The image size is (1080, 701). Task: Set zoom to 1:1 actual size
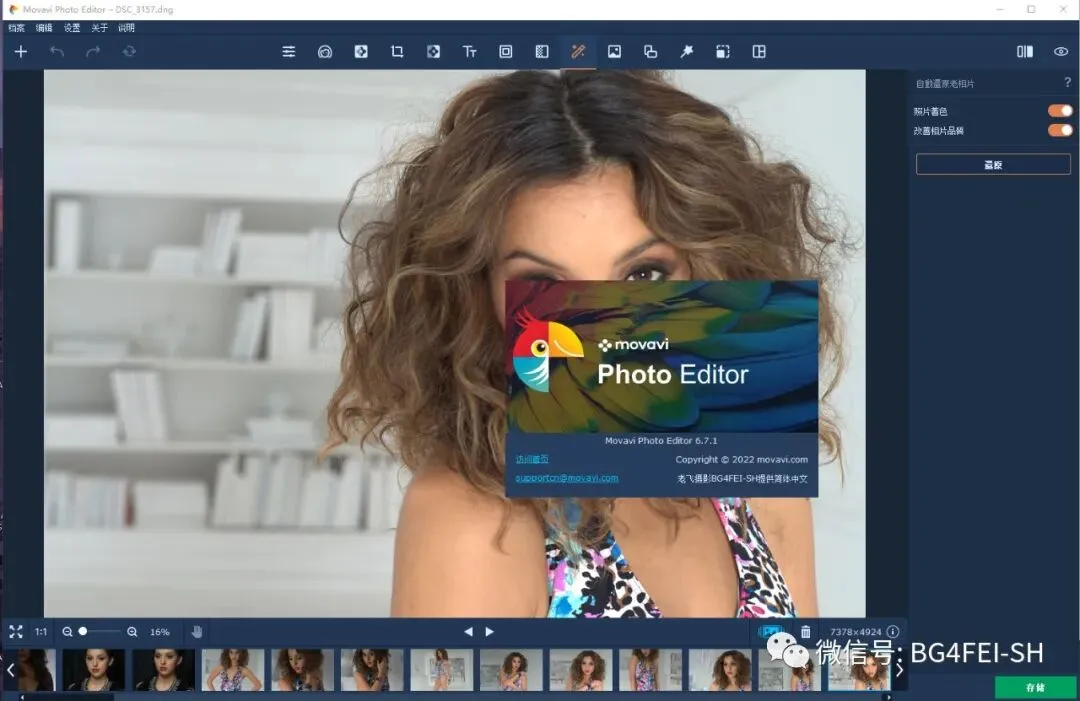pyautogui.click(x=41, y=631)
